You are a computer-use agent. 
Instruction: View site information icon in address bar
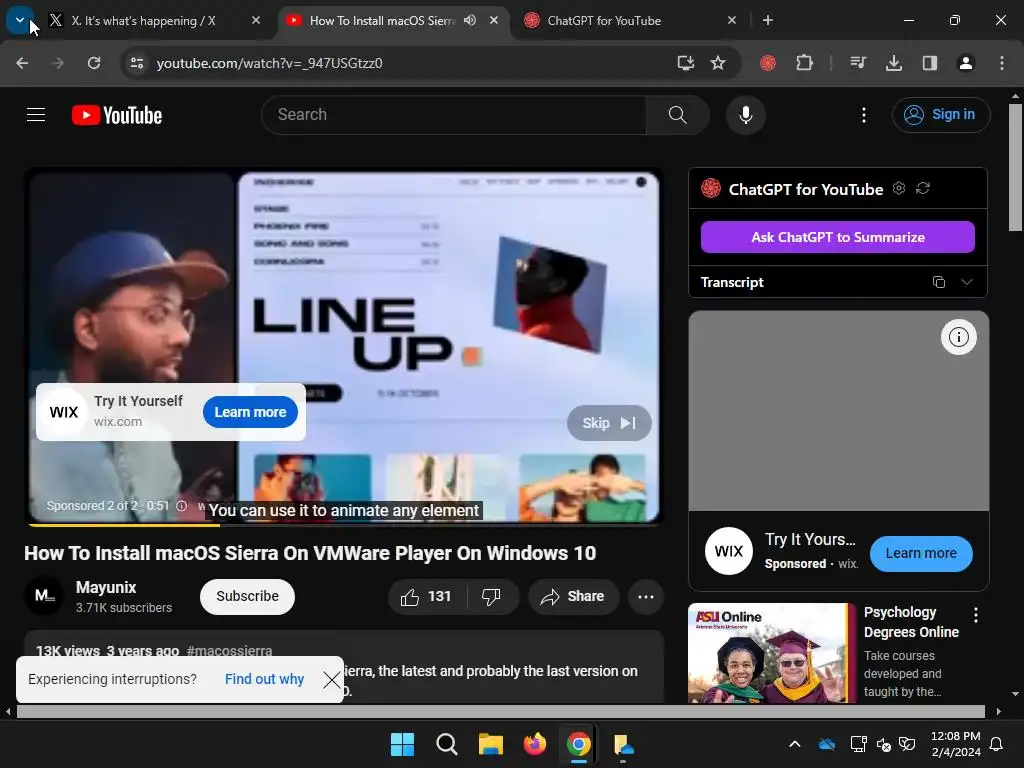[137, 63]
